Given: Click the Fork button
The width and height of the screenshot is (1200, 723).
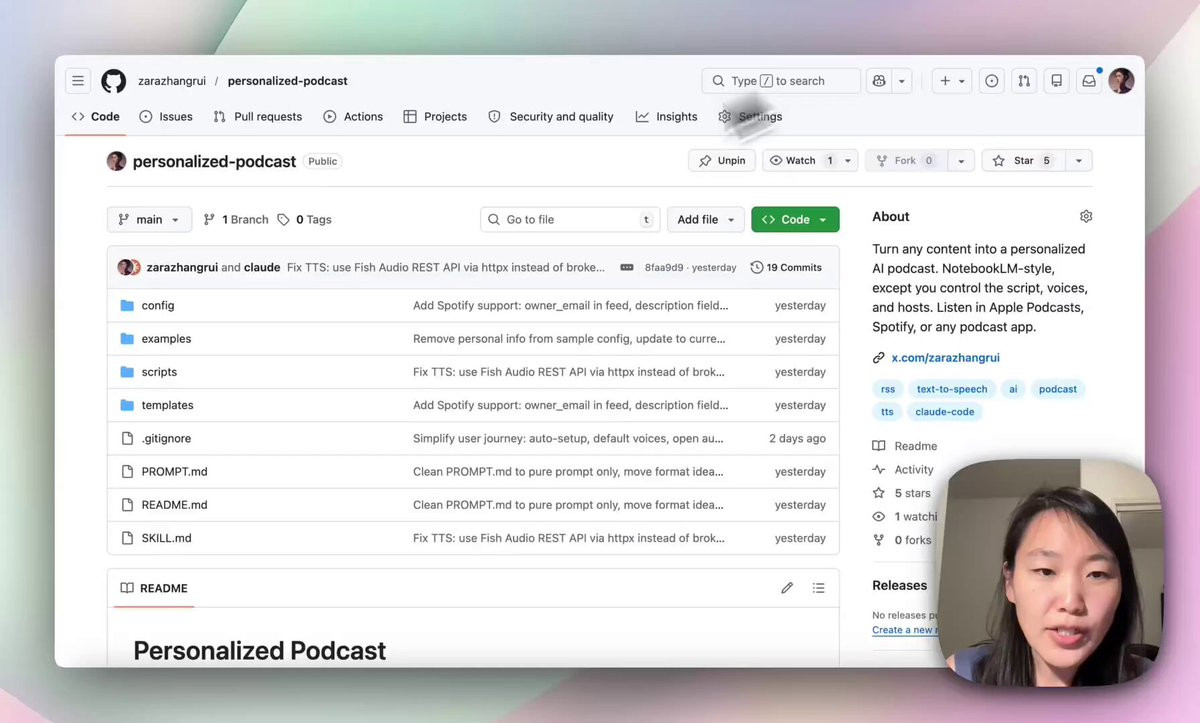Looking at the screenshot, I should click(x=905, y=161).
